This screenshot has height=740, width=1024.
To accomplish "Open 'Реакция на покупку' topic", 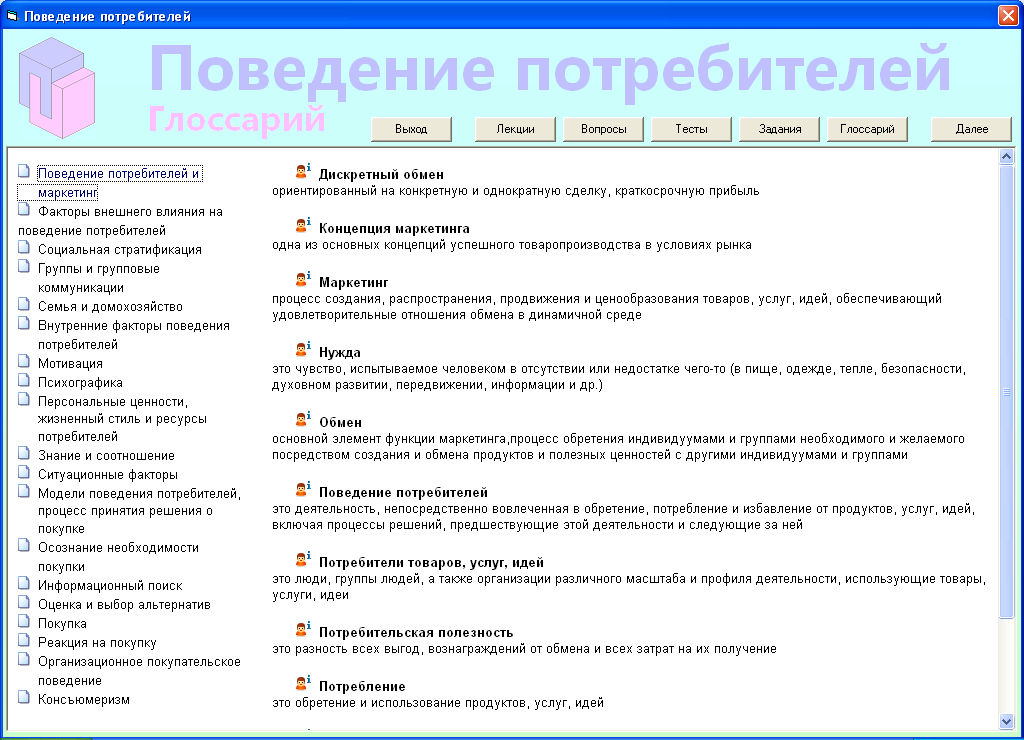I will coord(97,642).
